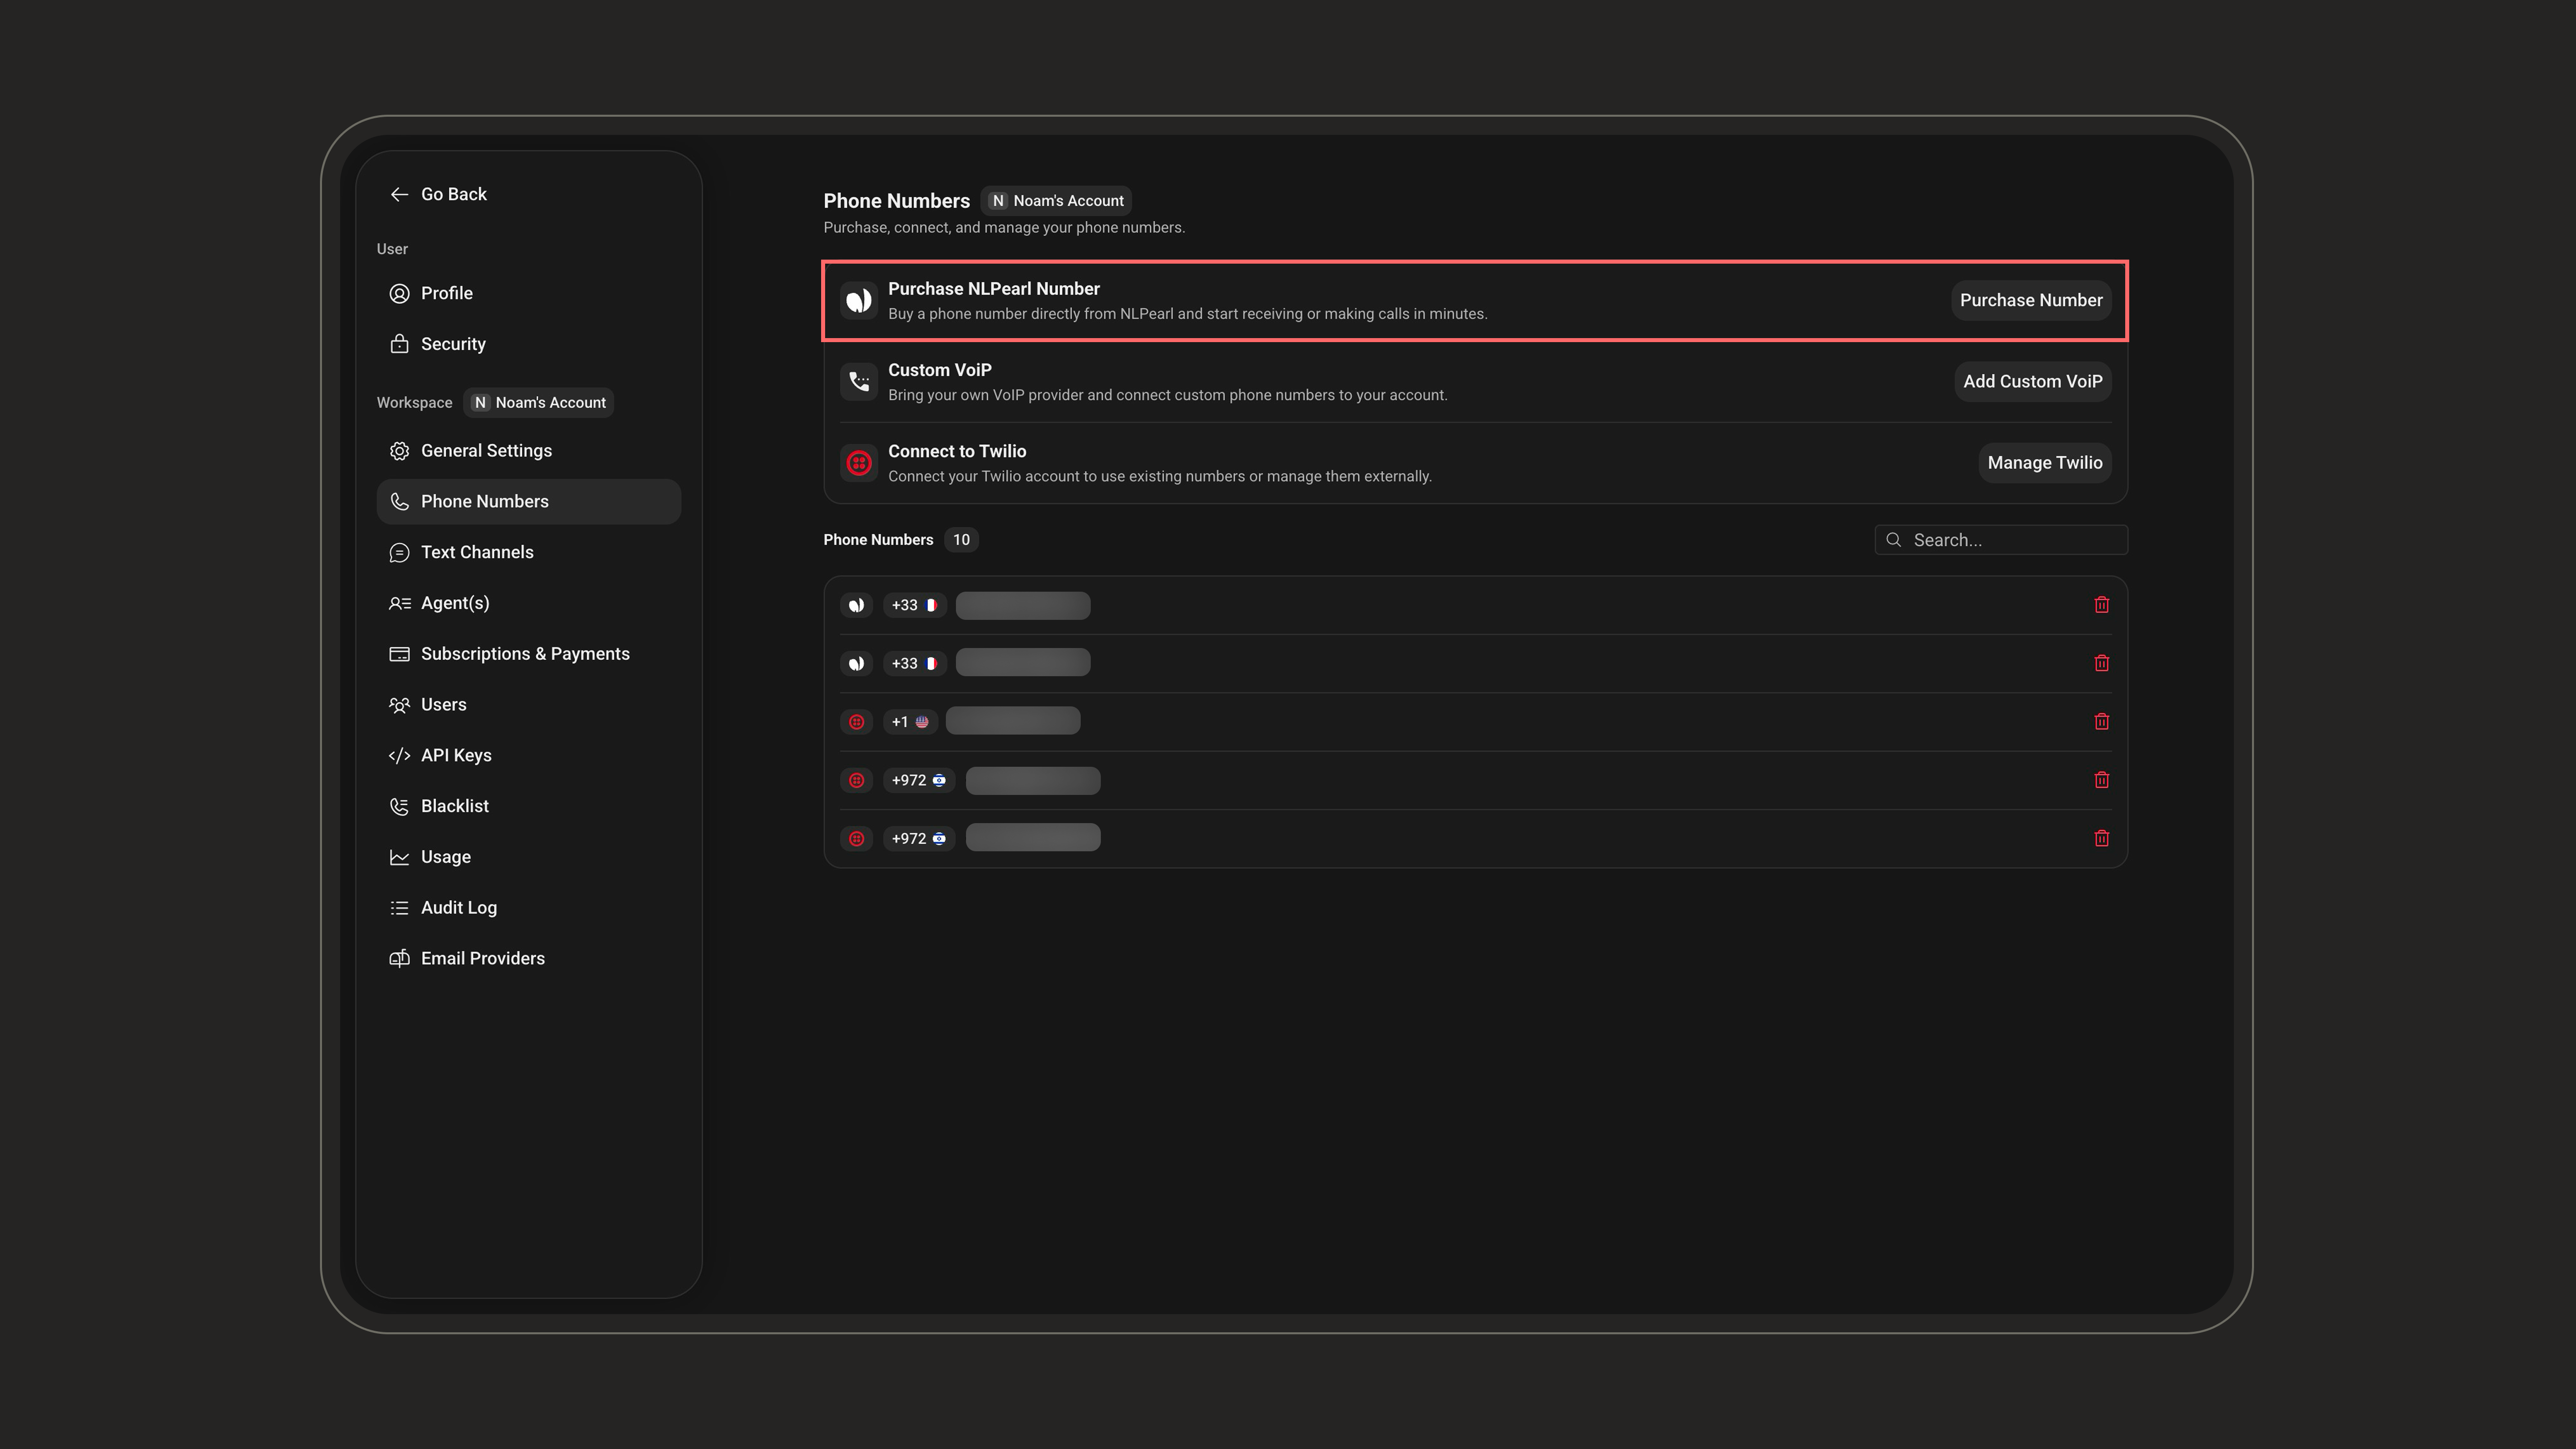The image size is (2576, 1449).
Task: Click NLPearl icon on second +33 row
Action: point(857,663)
